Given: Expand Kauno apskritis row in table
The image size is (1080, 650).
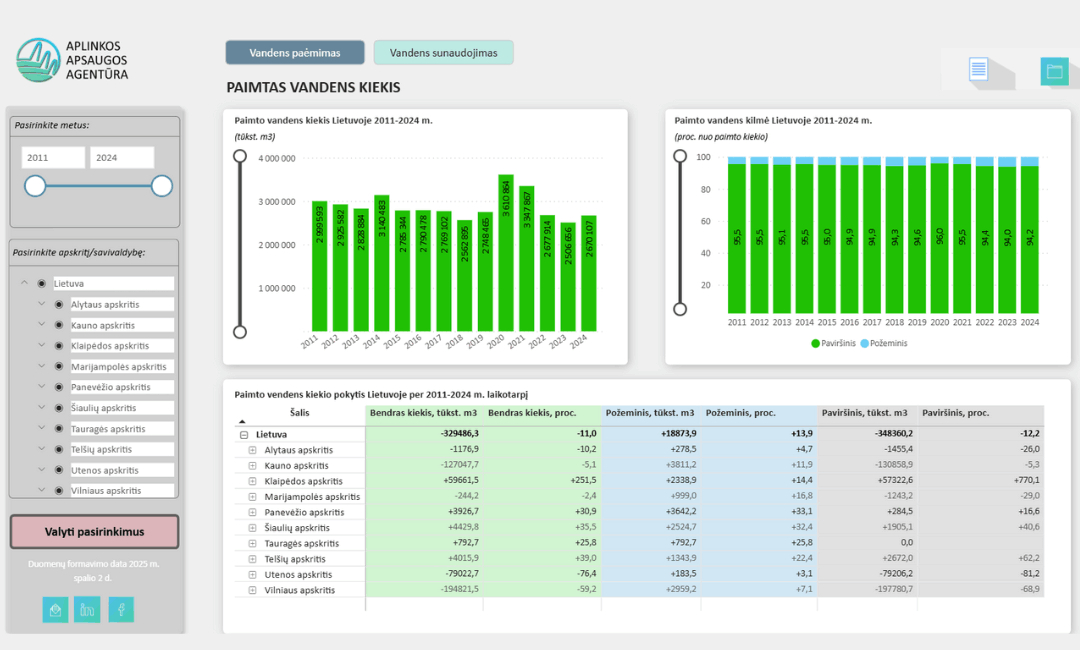Looking at the screenshot, I should pos(253,466).
